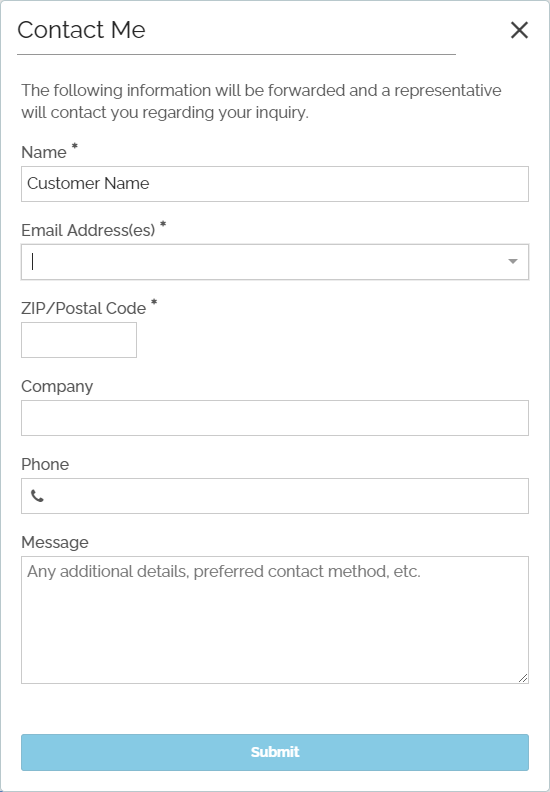
Task: Close the Contact Me dialog
Action: click(x=519, y=30)
